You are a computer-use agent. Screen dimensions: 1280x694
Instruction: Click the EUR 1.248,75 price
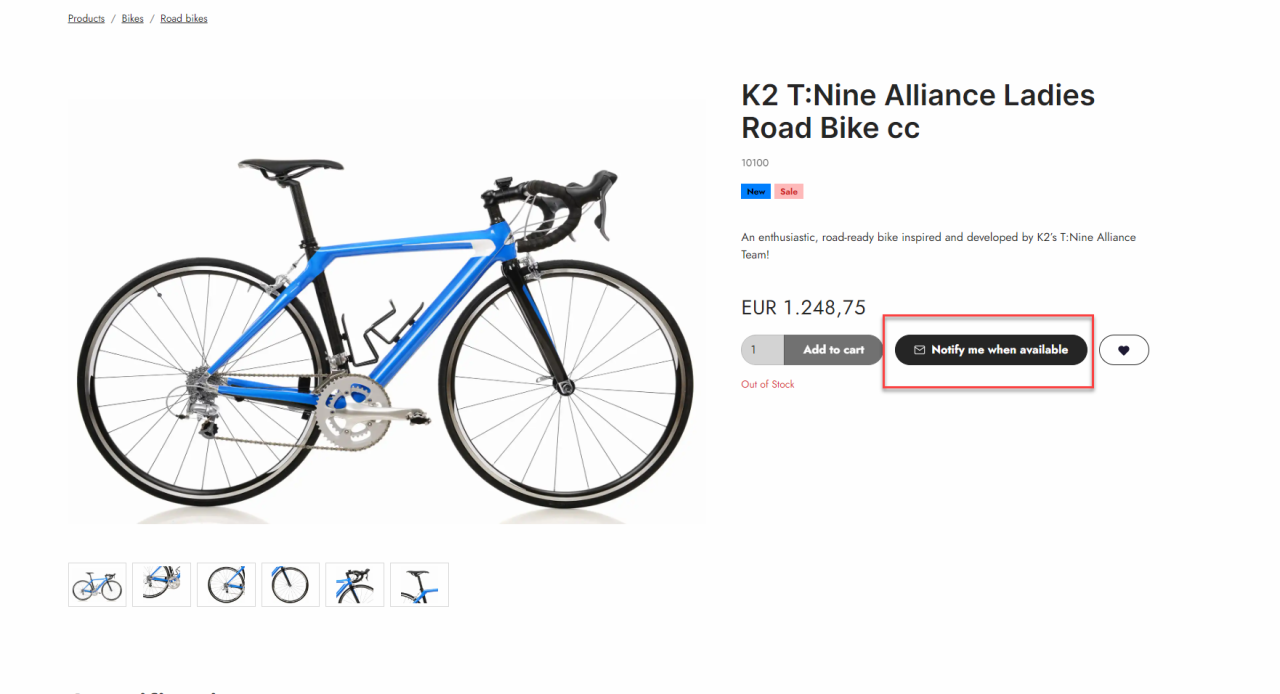click(x=803, y=307)
